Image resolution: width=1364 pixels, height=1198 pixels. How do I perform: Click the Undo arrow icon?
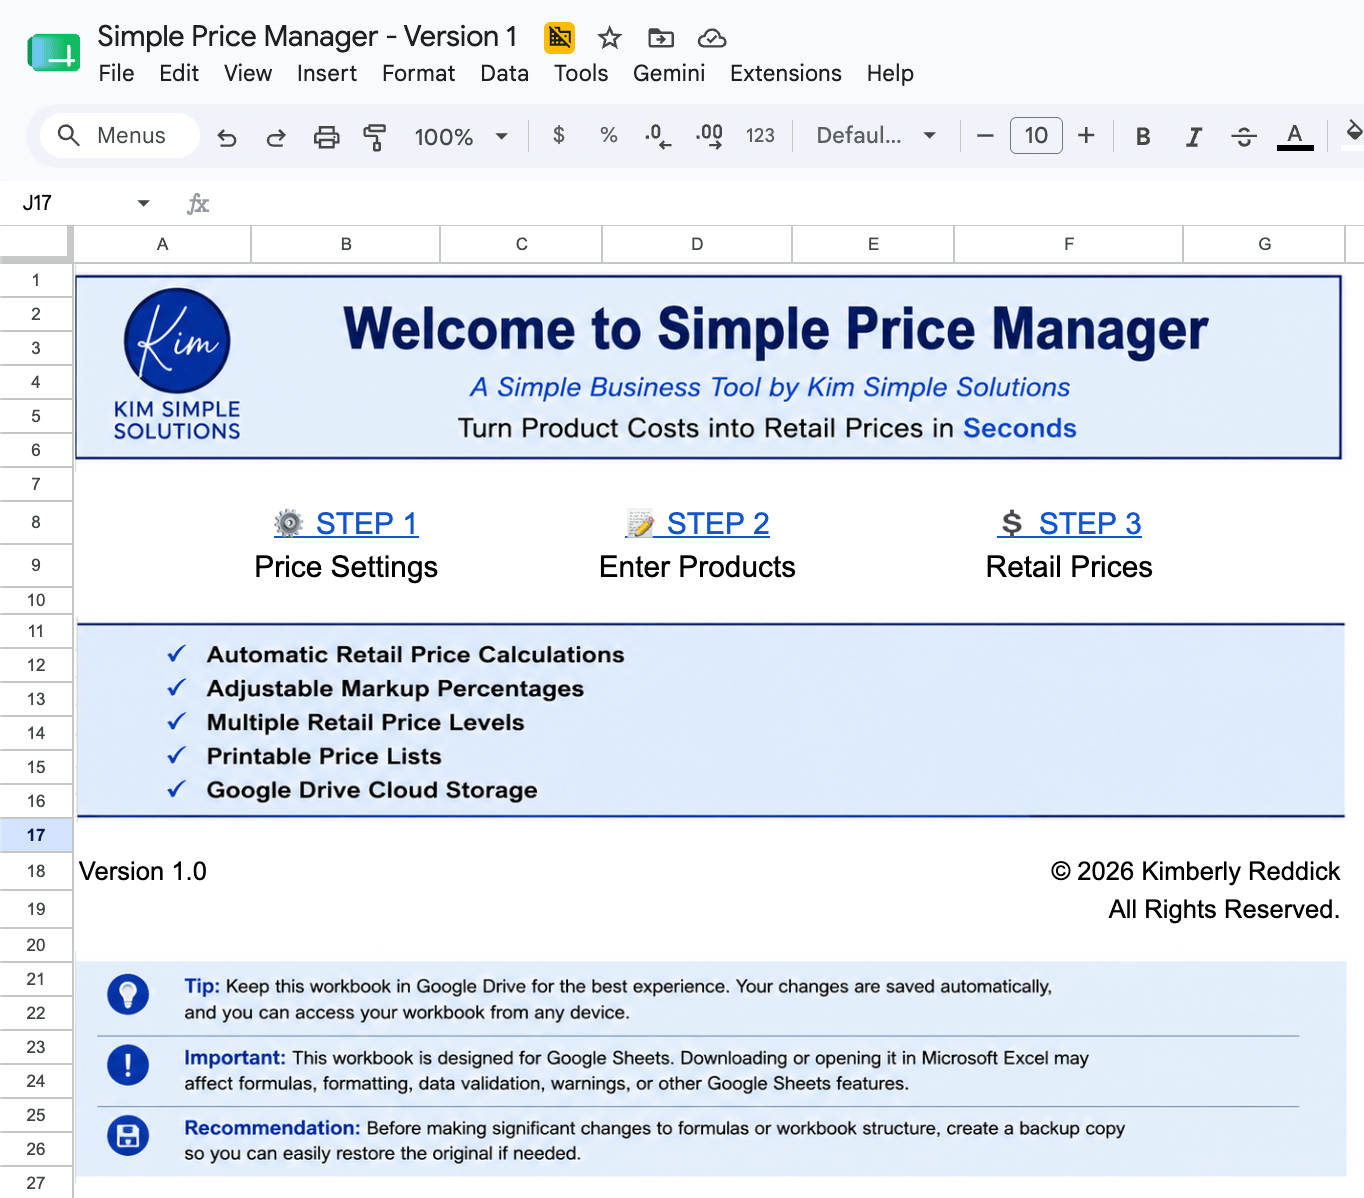pos(227,137)
